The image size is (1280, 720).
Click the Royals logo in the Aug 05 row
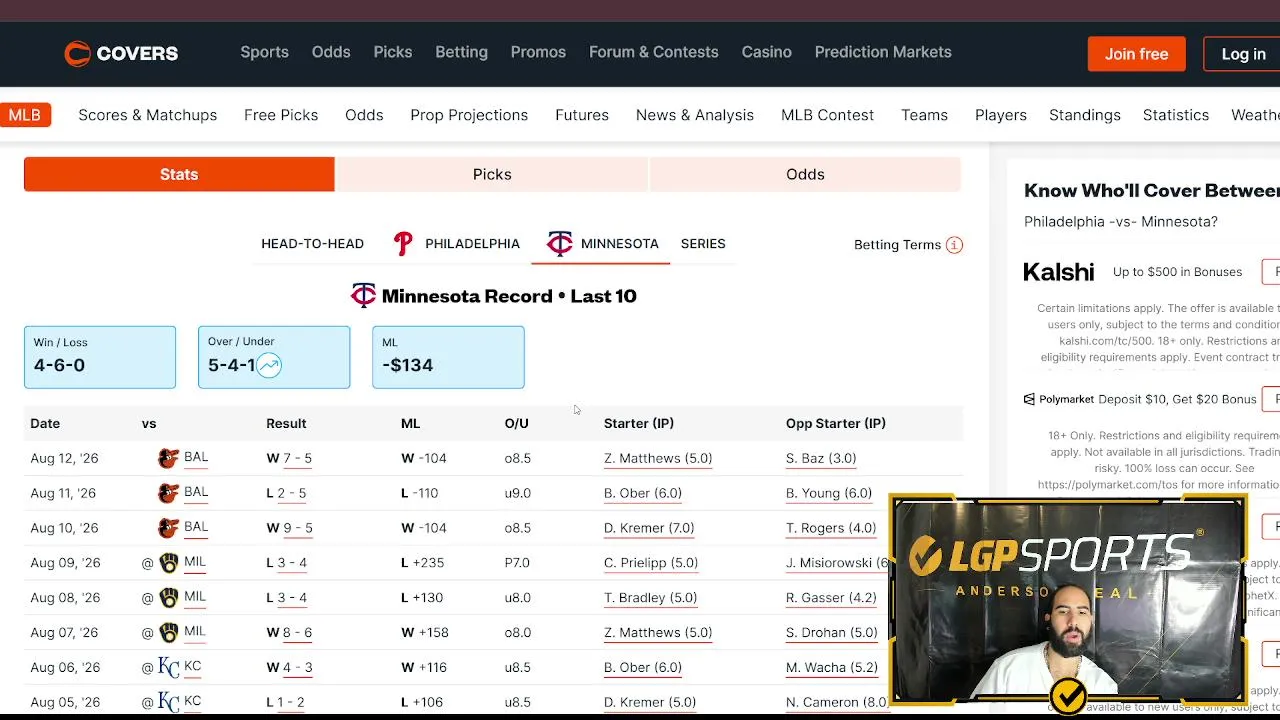[169, 702]
